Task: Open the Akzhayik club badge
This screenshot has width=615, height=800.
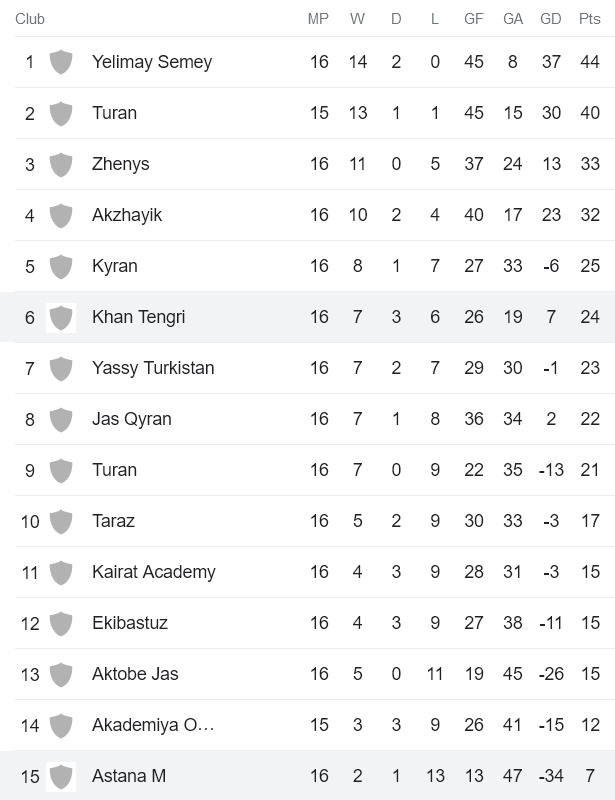Action: coord(61,215)
